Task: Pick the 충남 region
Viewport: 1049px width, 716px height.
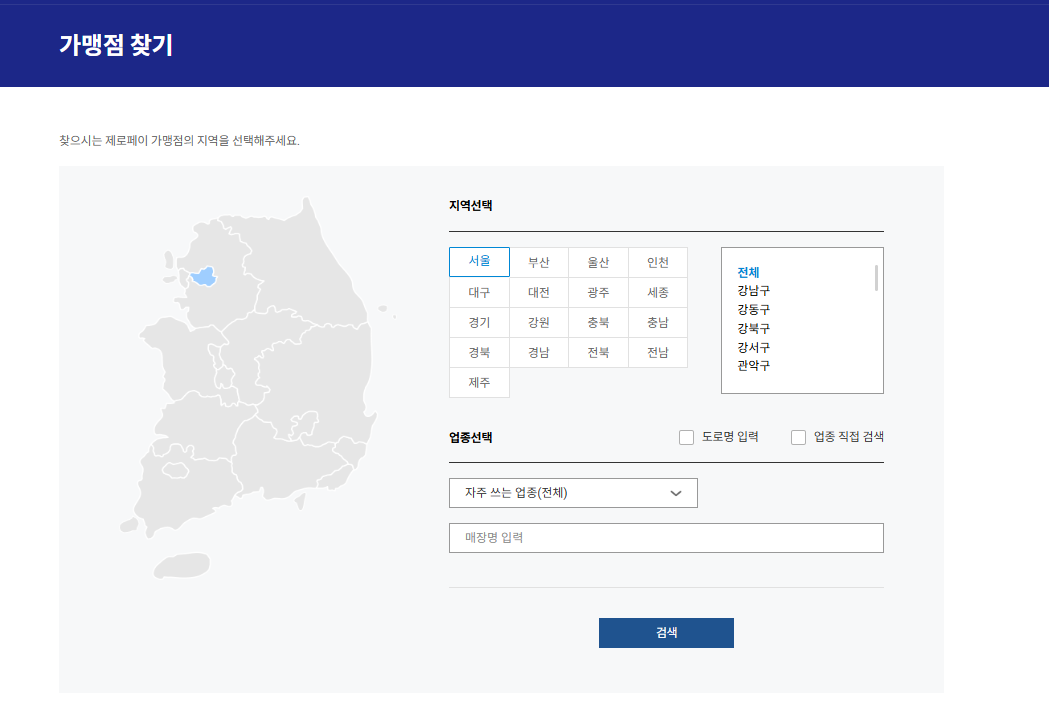Action: [x=658, y=323]
